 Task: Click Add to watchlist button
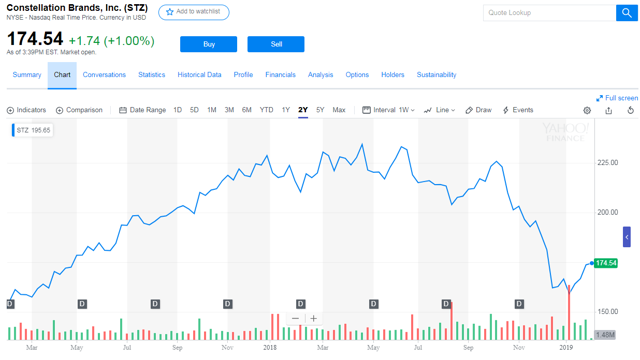[194, 12]
